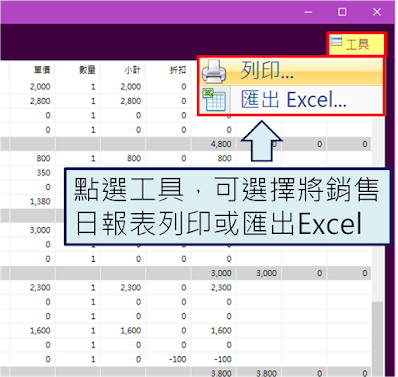This screenshot has width=398, height=377.
Task: Close the report window
Action: coord(377,12)
